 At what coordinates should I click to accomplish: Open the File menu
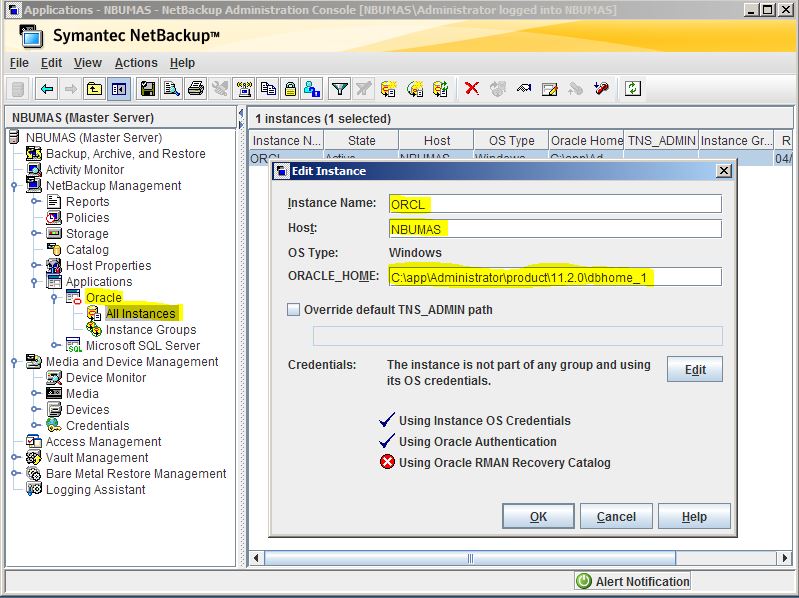point(19,63)
